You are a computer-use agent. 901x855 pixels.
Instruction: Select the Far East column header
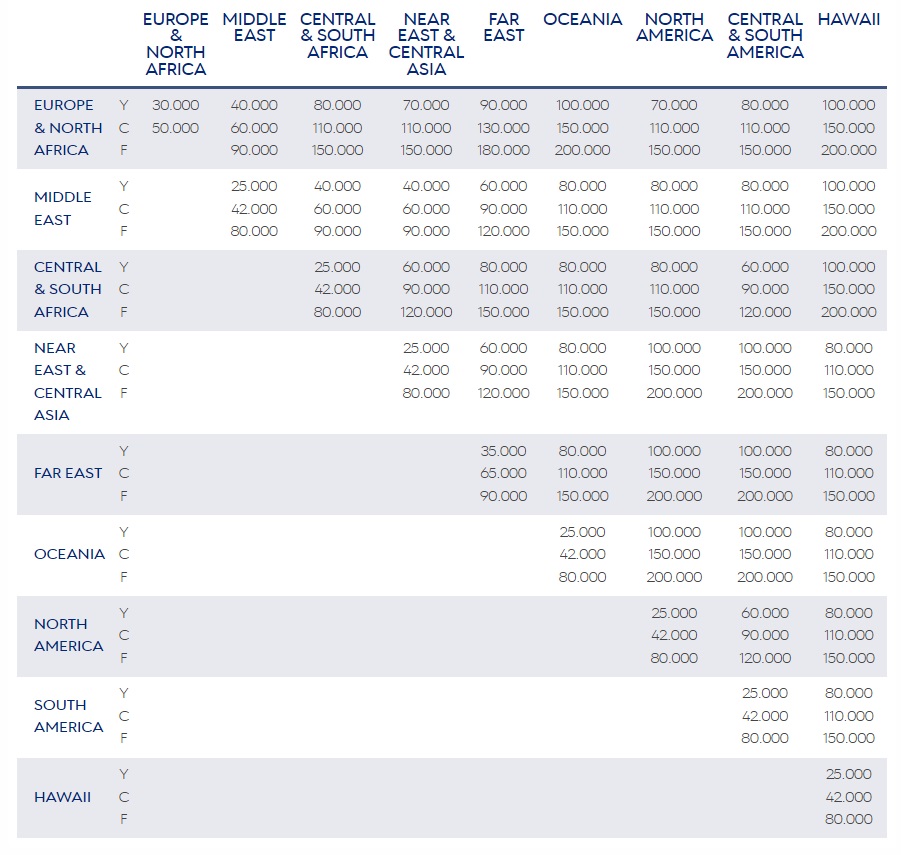(503, 27)
